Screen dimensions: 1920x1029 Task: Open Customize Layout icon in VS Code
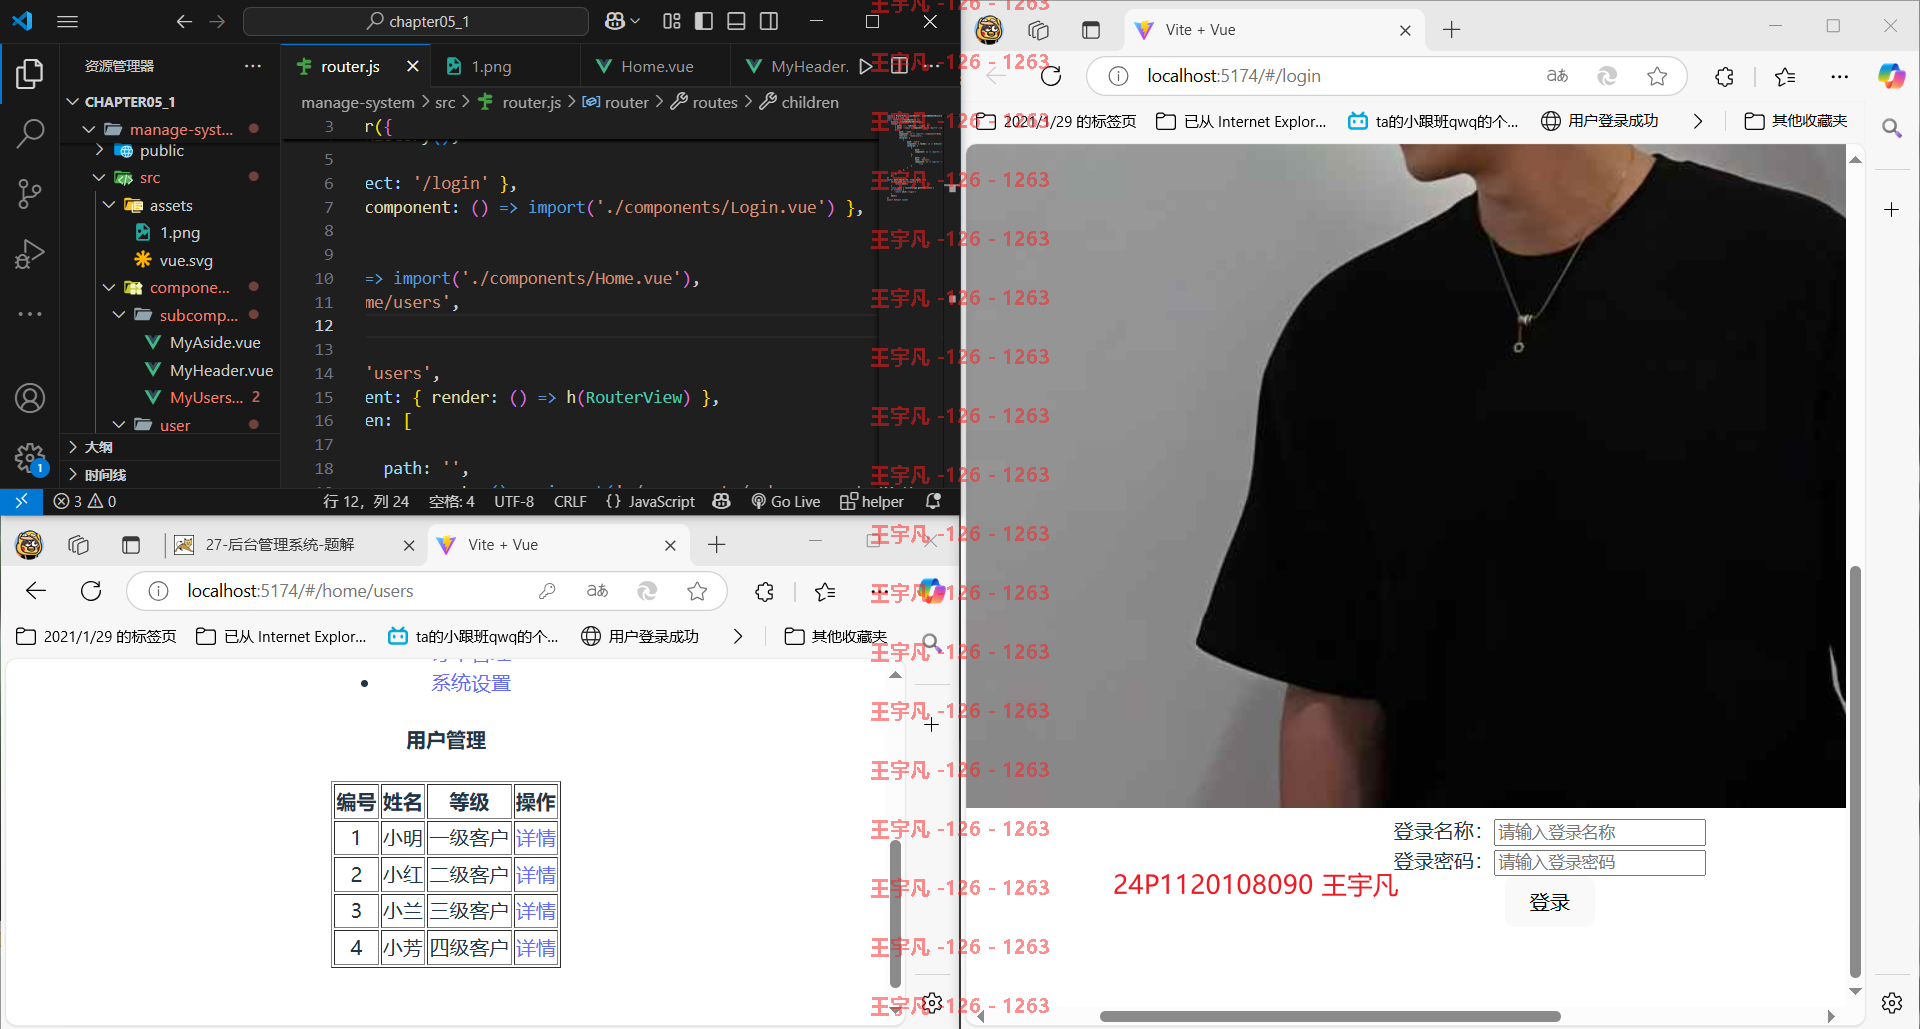[672, 21]
